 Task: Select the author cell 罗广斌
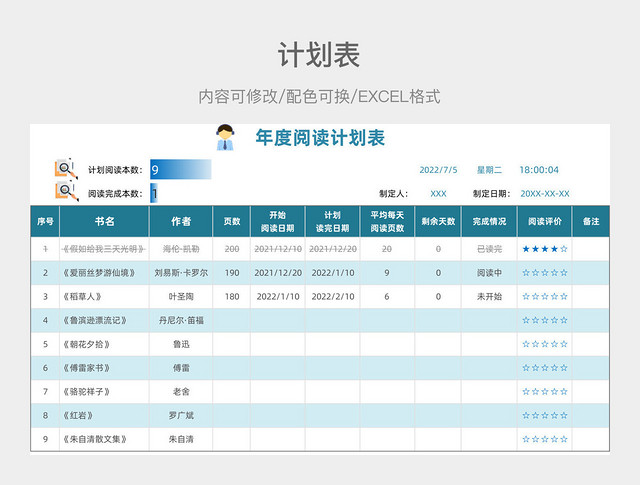[x=181, y=416]
